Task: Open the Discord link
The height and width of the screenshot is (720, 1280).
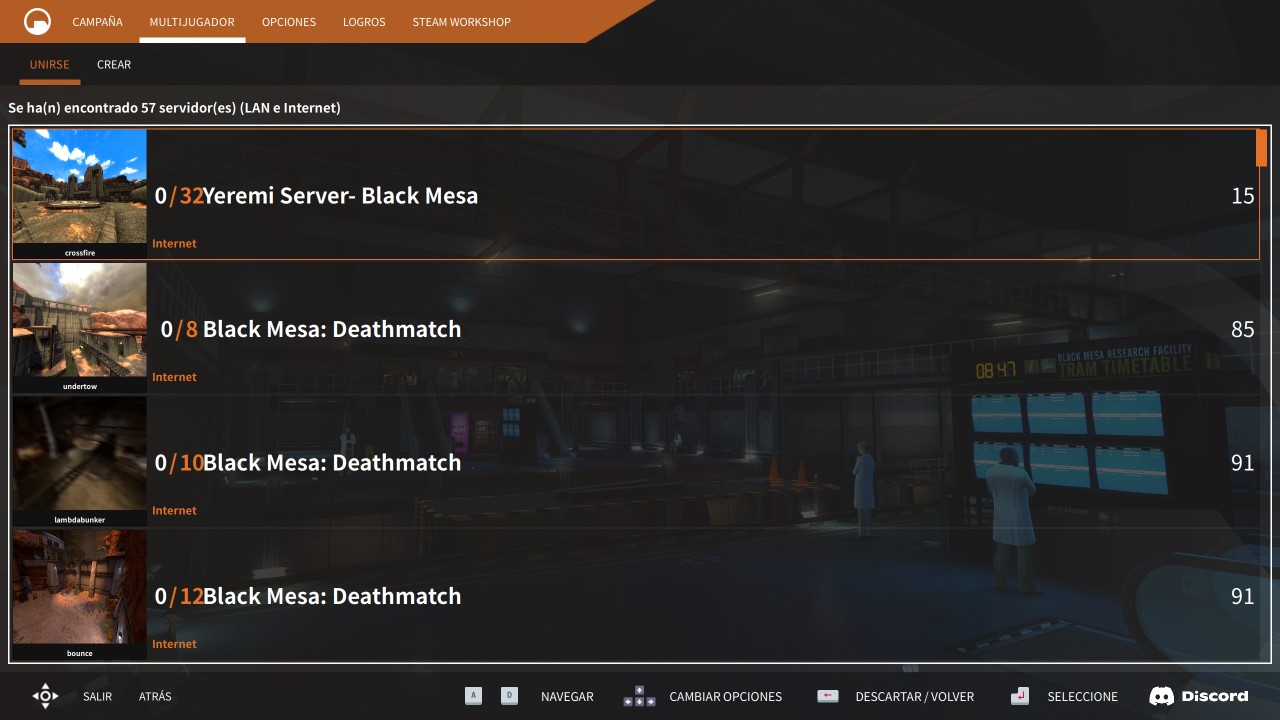Action: (1199, 696)
